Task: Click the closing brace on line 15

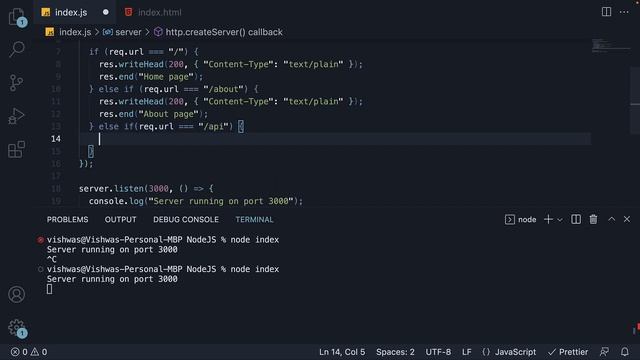Action: pyautogui.click(x=91, y=151)
